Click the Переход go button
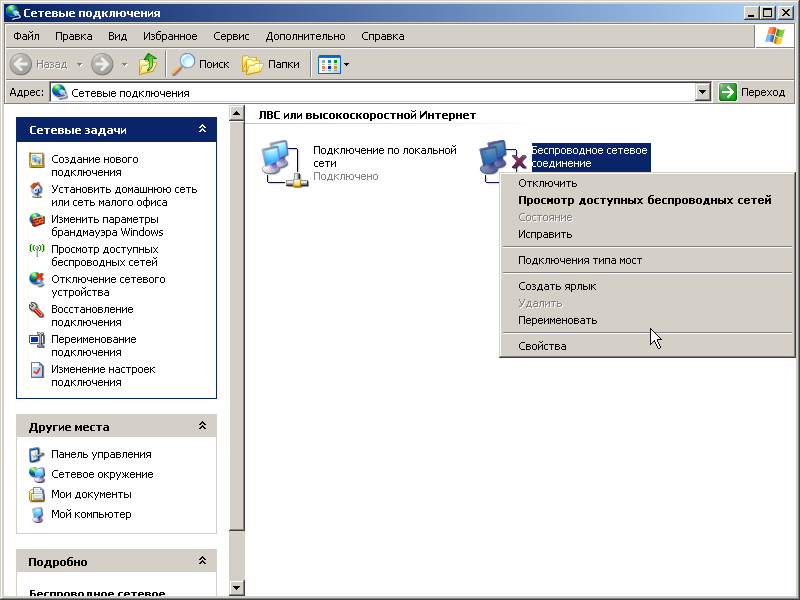Viewport: 800px width, 600px height. tap(752, 92)
